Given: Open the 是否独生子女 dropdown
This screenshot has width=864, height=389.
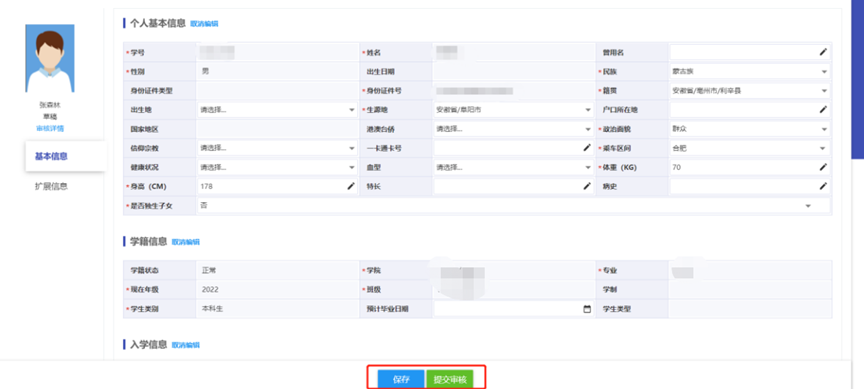Looking at the screenshot, I should [x=514, y=206].
